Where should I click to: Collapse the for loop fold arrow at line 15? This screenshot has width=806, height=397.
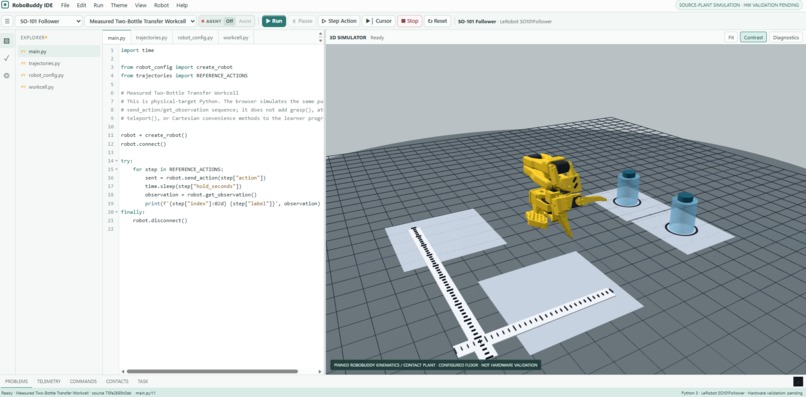pyautogui.click(x=117, y=169)
